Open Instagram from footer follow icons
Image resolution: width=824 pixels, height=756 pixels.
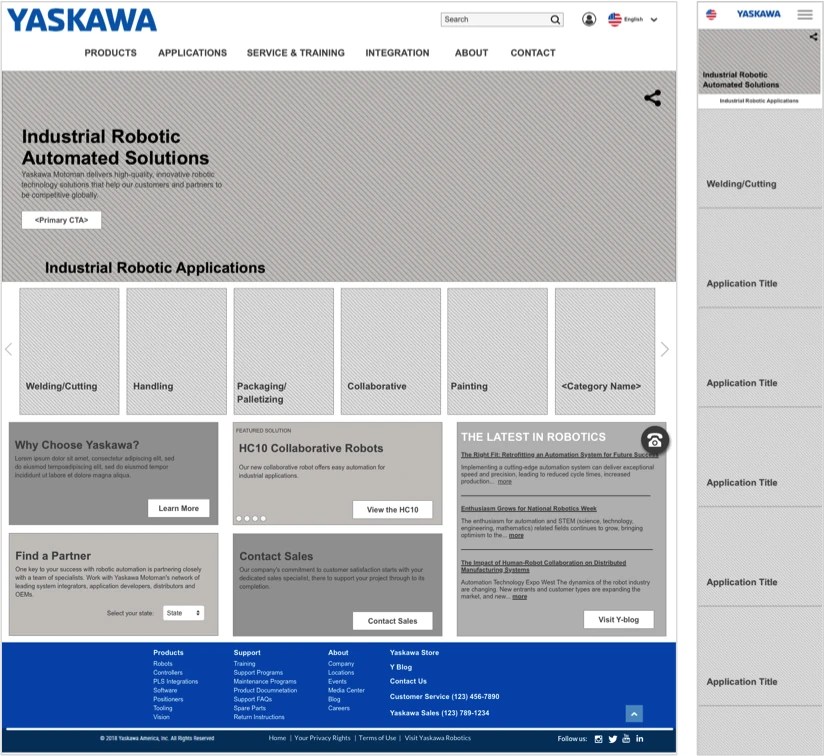point(598,739)
